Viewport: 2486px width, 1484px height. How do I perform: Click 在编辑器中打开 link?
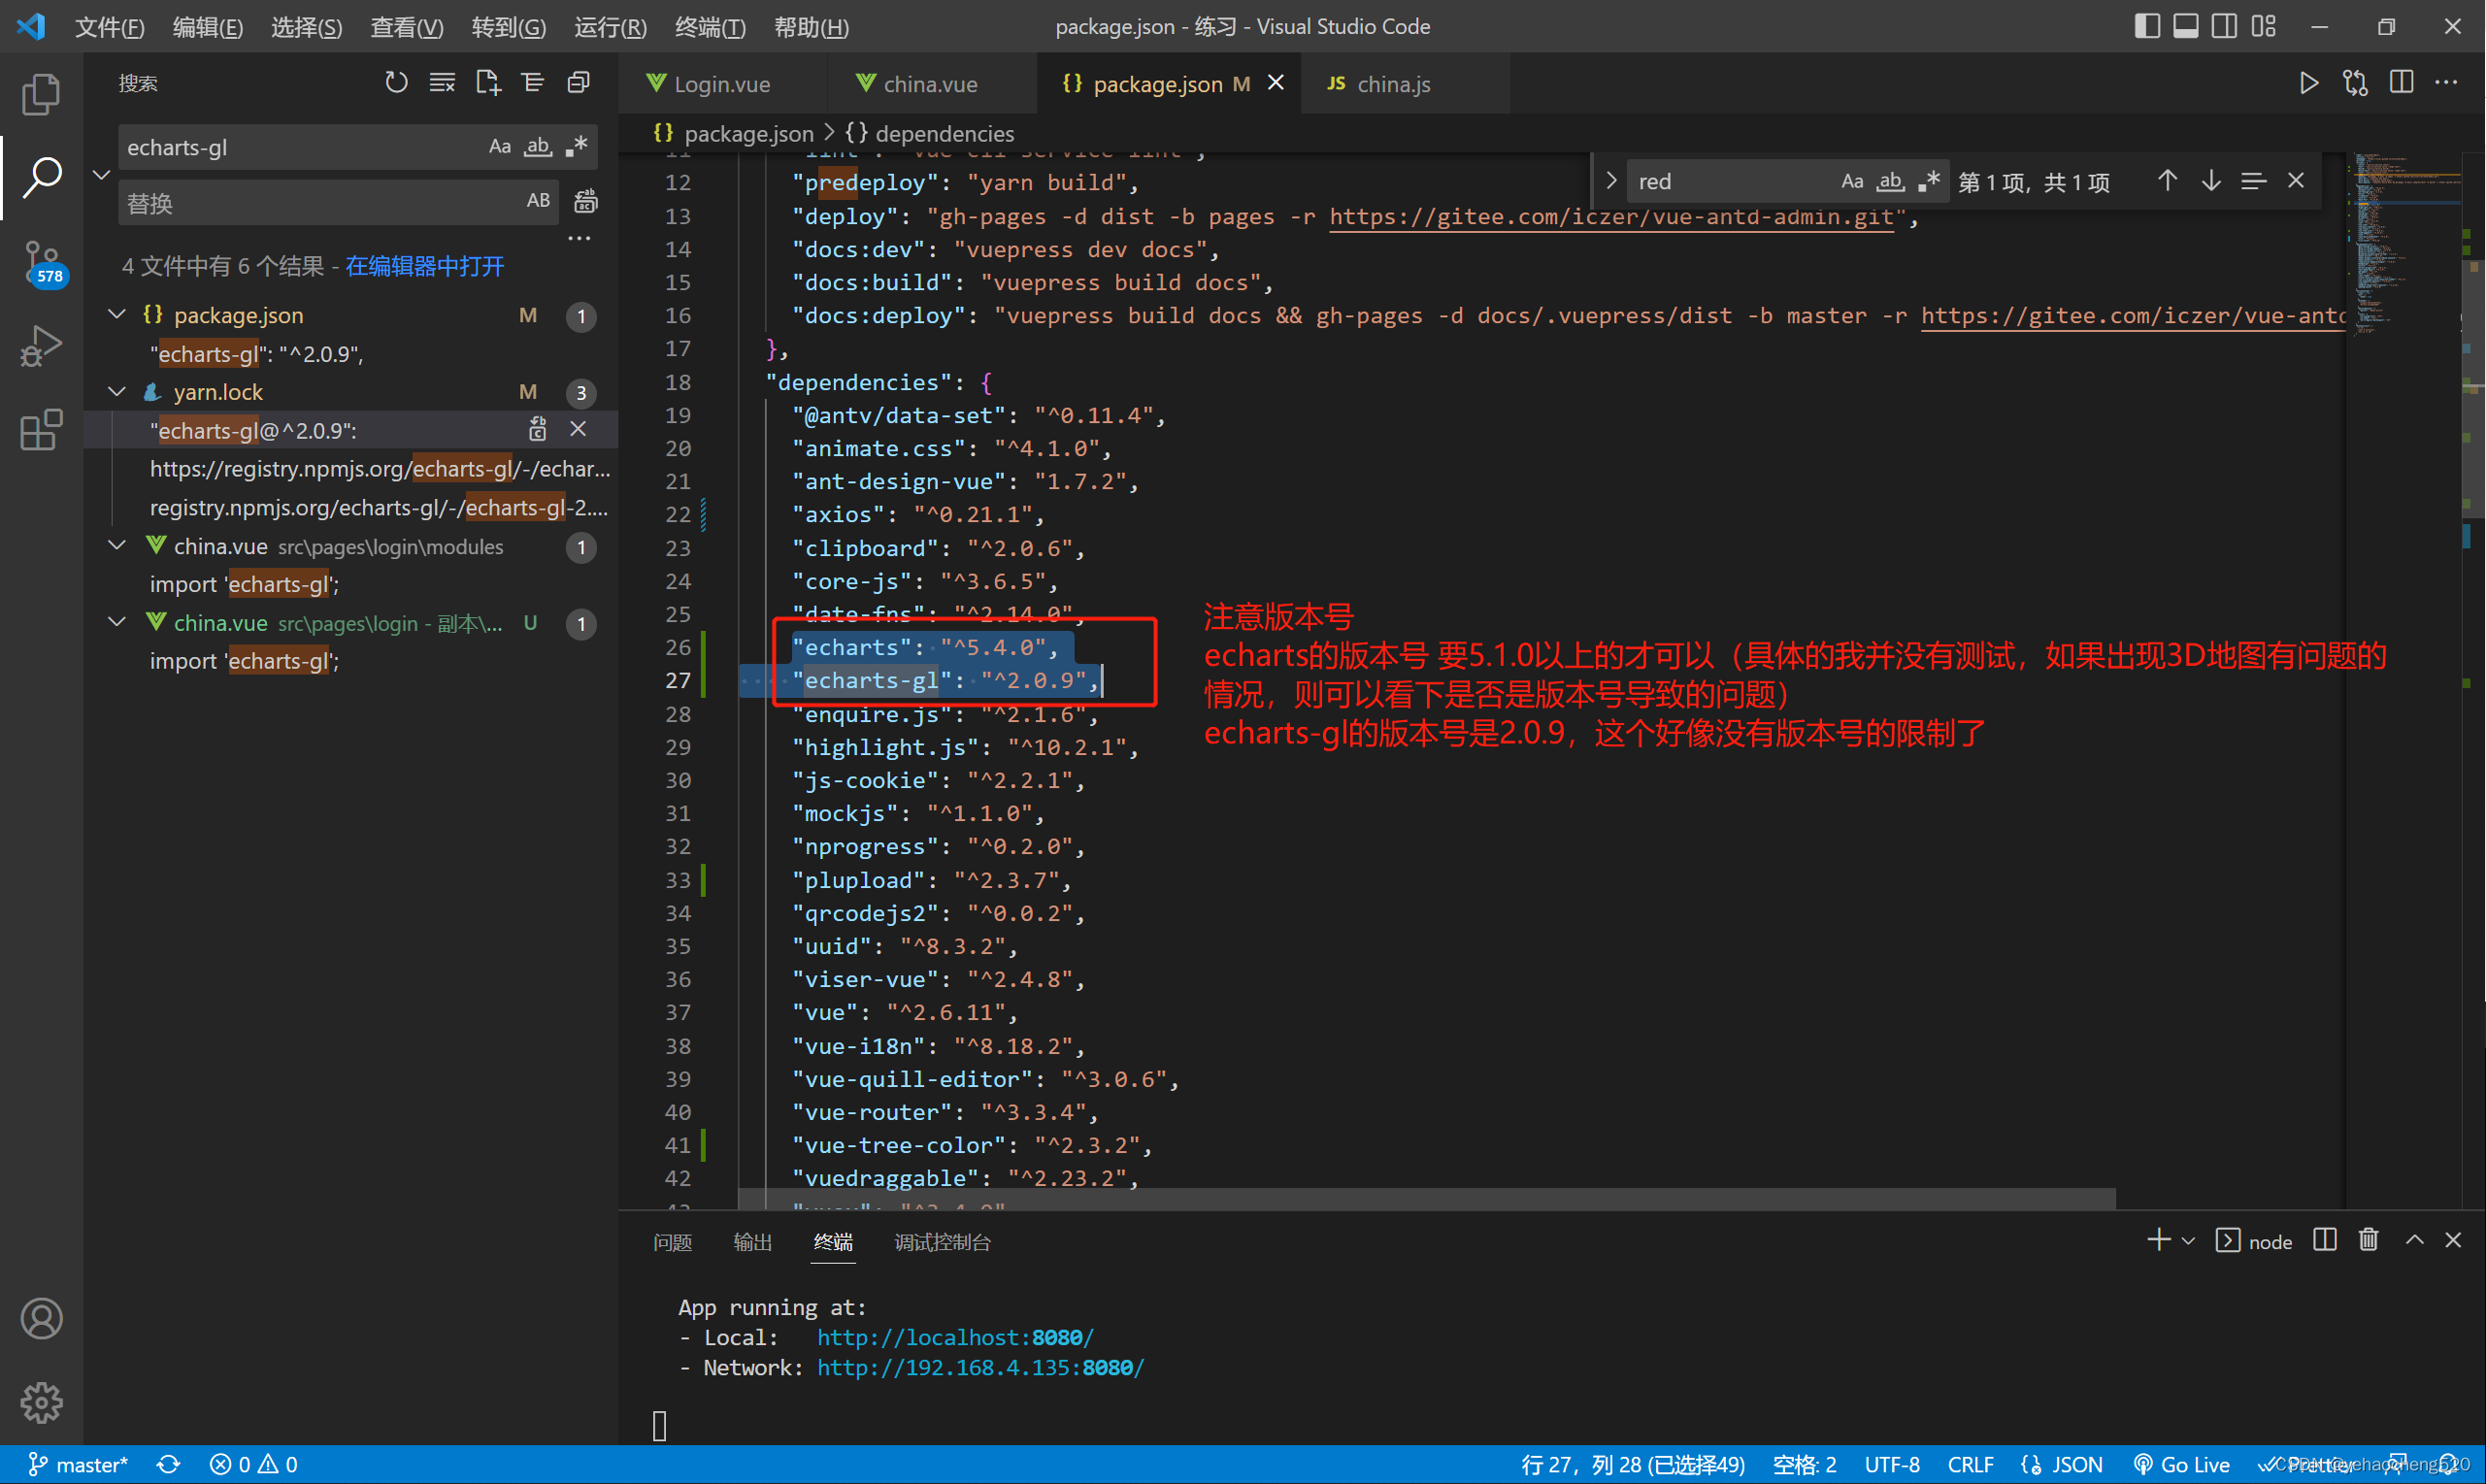424,266
